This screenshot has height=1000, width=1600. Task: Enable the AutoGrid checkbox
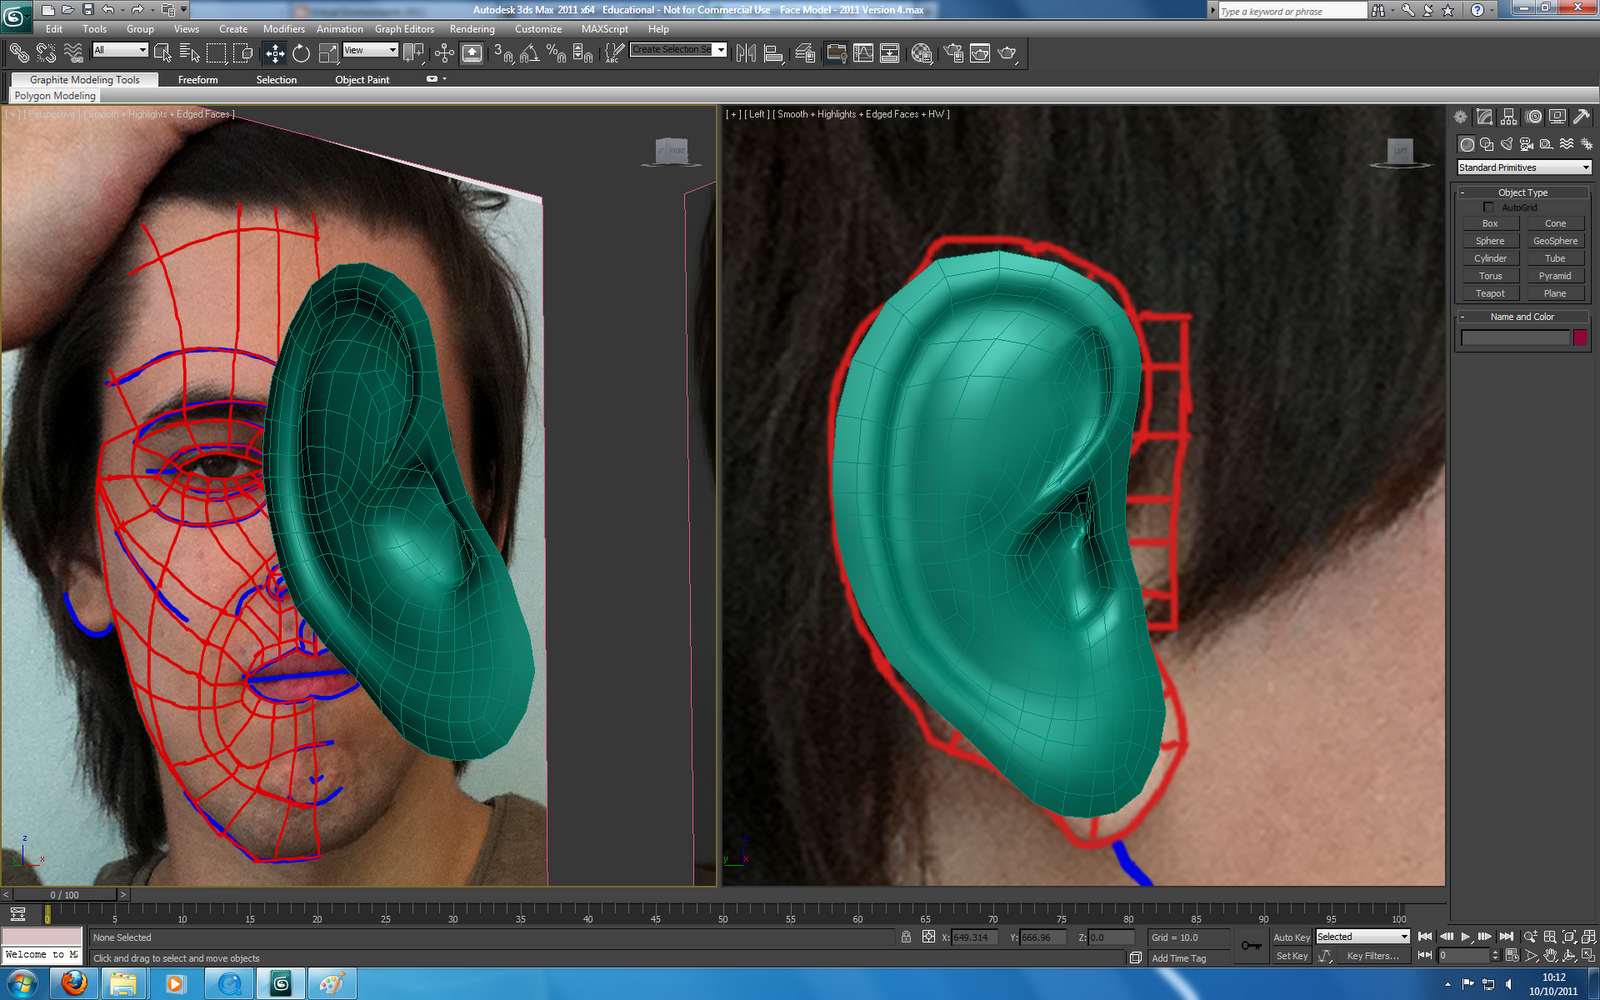[x=1489, y=207]
